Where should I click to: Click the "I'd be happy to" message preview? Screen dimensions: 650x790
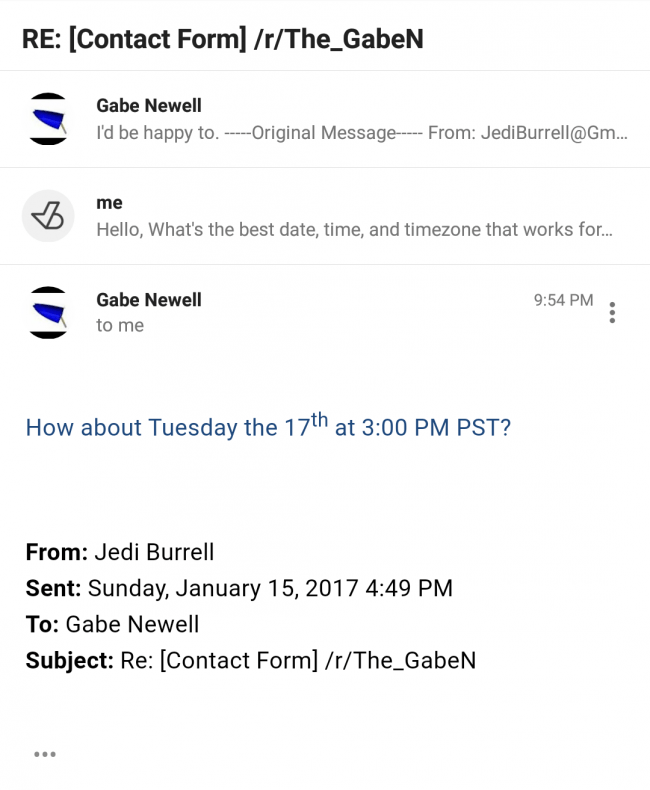coord(362,133)
